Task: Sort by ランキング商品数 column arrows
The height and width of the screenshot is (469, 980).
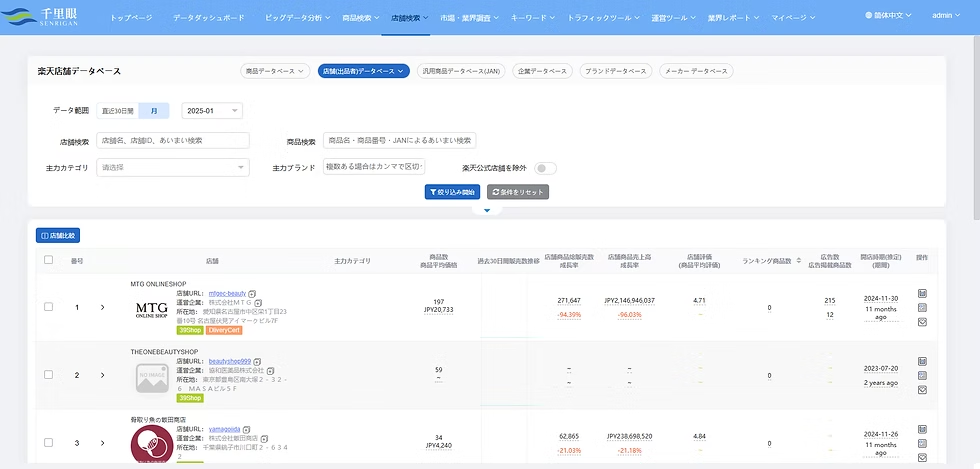Action: pos(799,261)
